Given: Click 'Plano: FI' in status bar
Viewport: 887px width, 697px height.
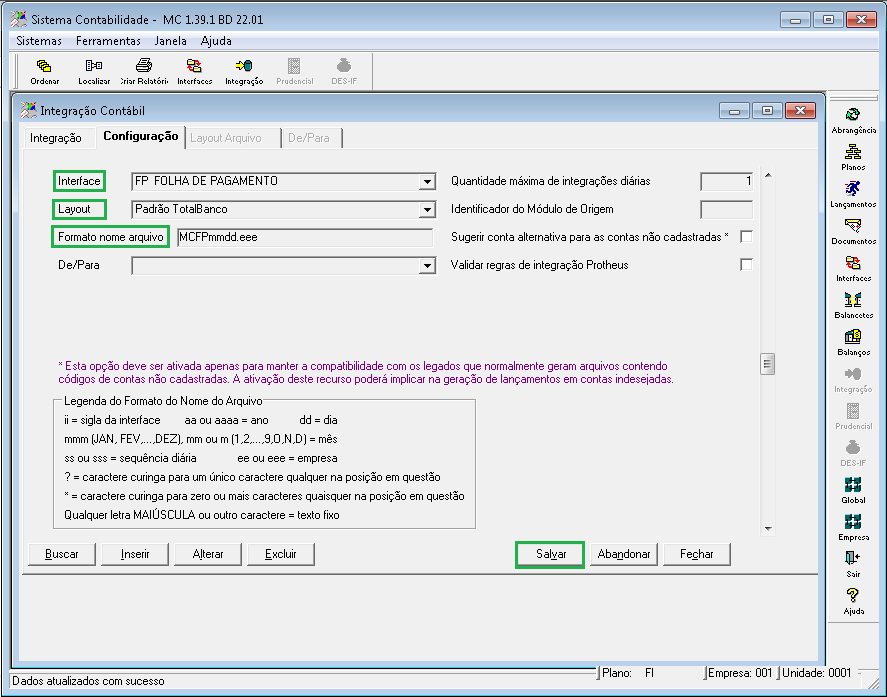Looking at the screenshot, I should (628, 673).
